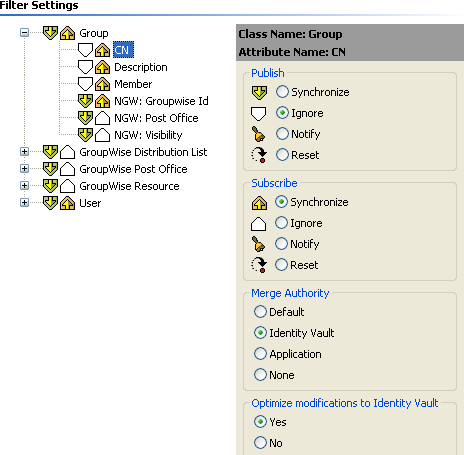The height and width of the screenshot is (455, 464).
Task: Click the Subscribe Reset arrow icon
Action: 259,265
